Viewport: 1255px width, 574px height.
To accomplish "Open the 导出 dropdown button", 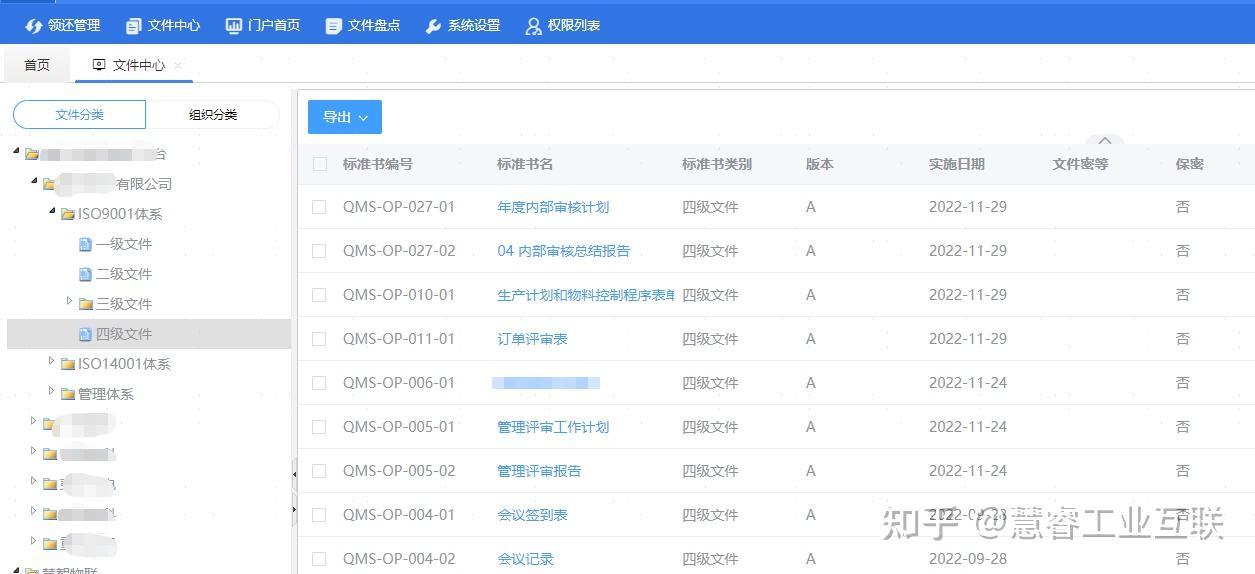I will click(345, 117).
